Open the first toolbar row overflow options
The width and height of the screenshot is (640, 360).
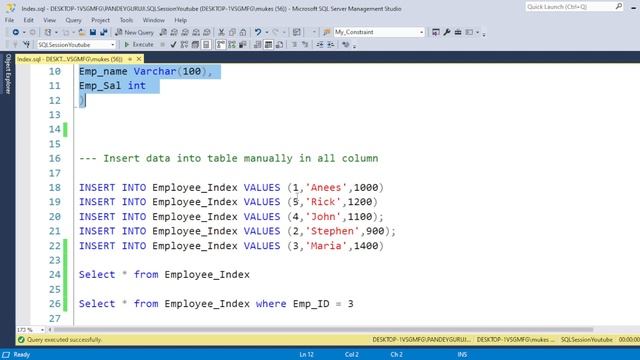click(484, 33)
